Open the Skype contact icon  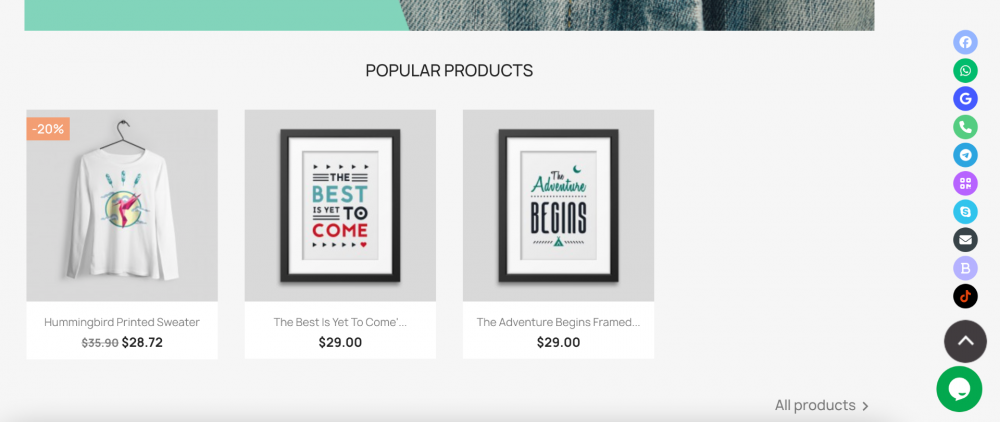tap(965, 212)
